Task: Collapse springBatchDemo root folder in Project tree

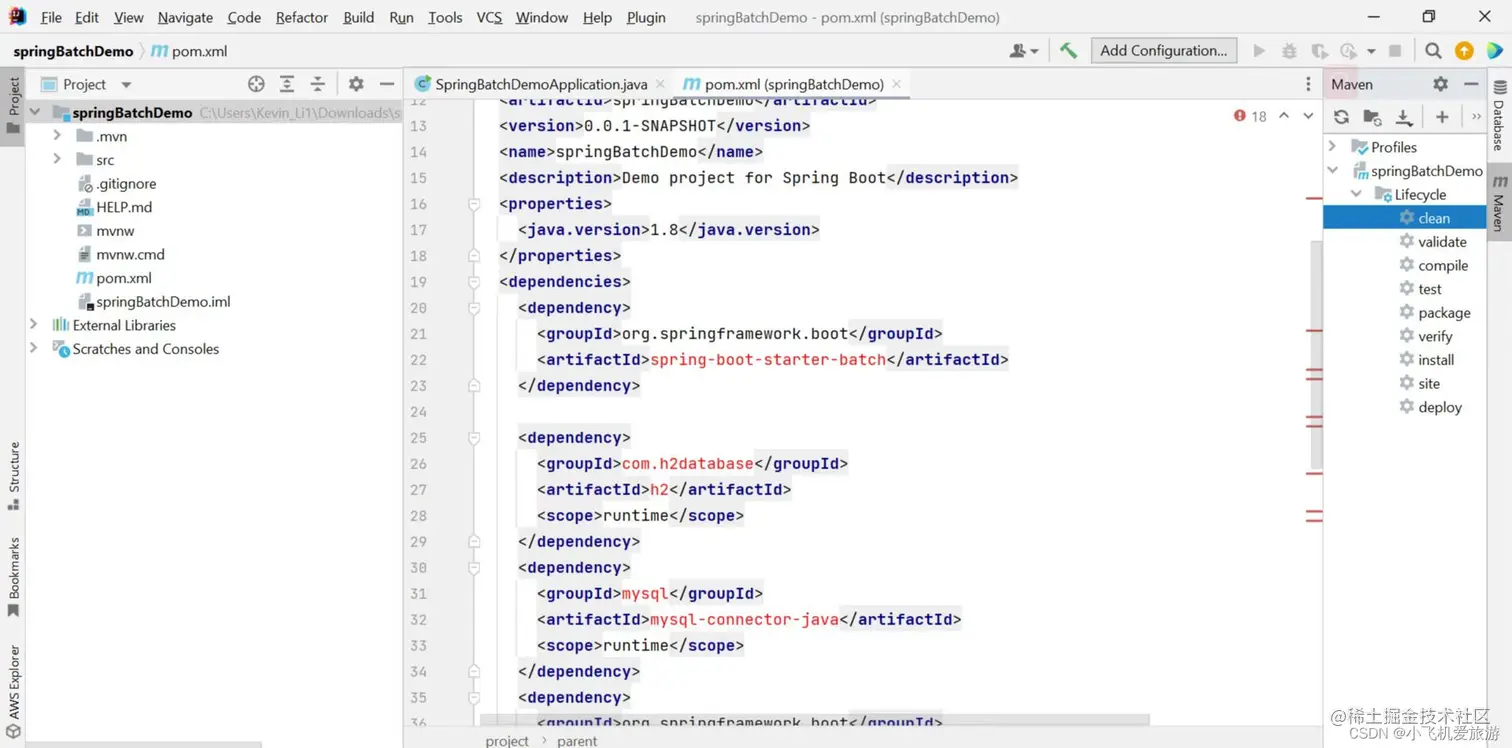Action: point(35,112)
